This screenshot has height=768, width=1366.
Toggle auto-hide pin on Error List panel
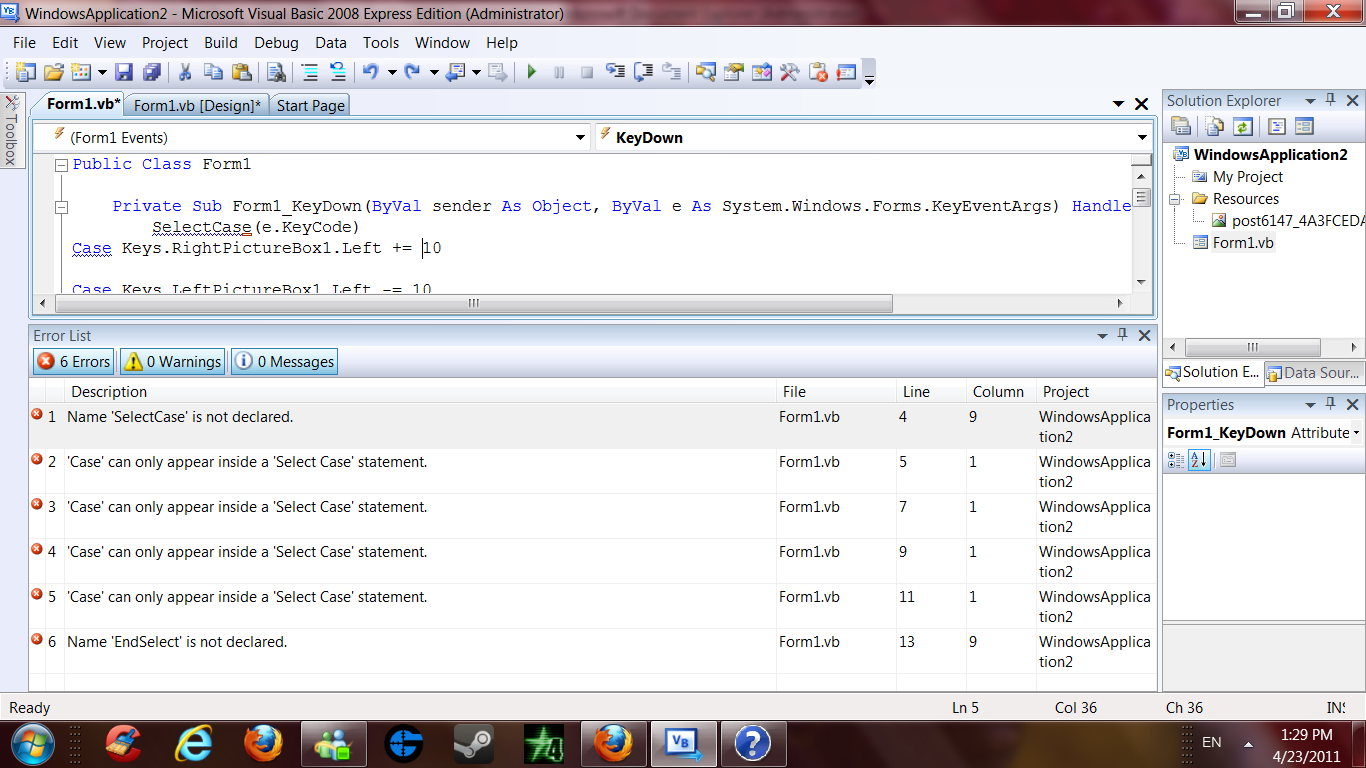tap(1123, 335)
